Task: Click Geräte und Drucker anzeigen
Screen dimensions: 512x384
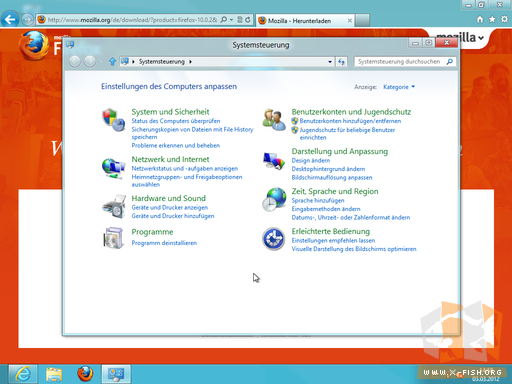Action: [x=170, y=208]
